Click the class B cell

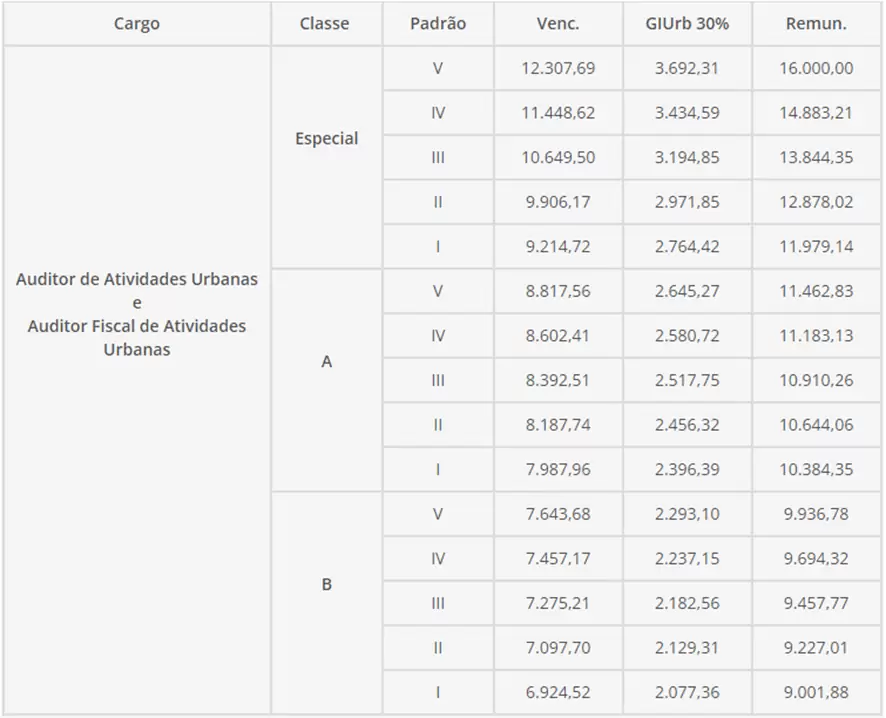[326, 585]
